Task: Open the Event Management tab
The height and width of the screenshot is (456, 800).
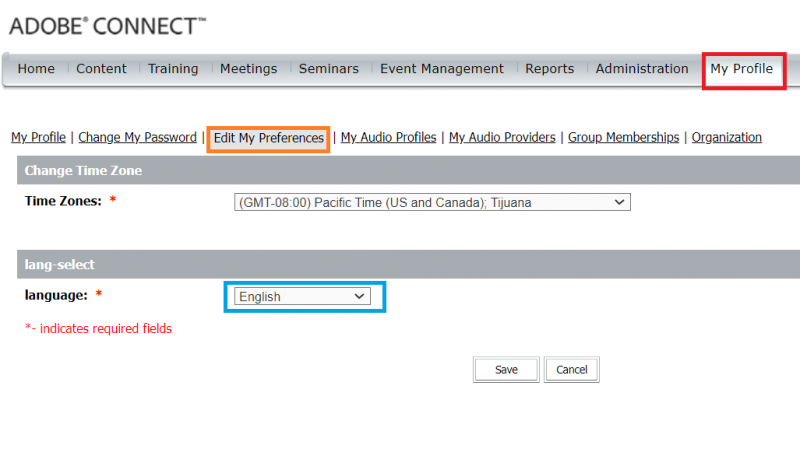Action: coord(441,69)
